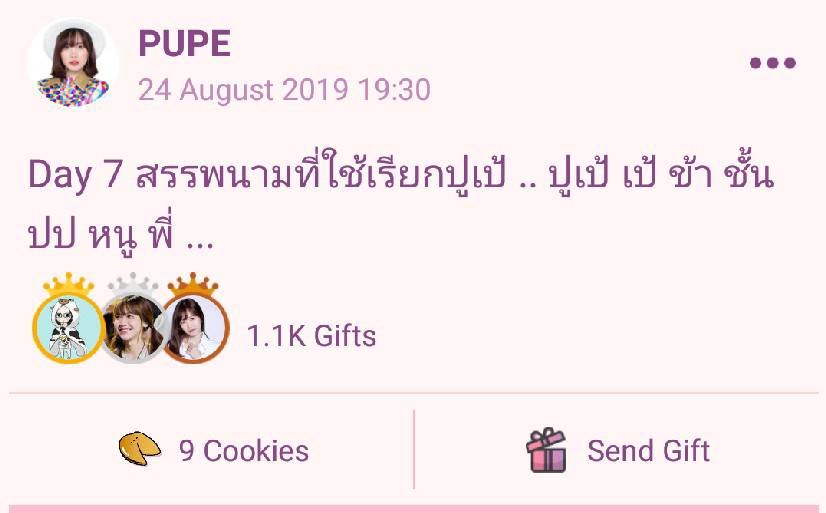Click the Send Gift text label

click(649, 451)
